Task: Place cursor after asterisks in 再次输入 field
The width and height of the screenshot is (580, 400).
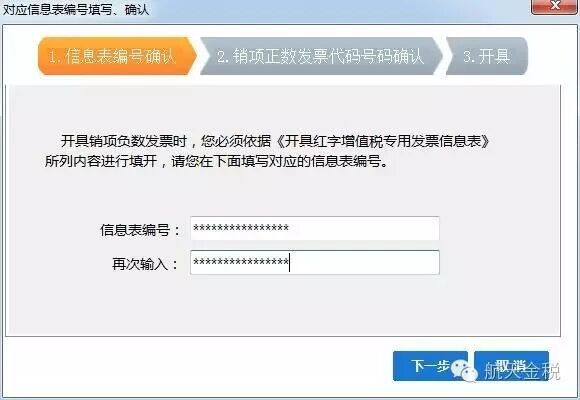Action: (290, 262)
